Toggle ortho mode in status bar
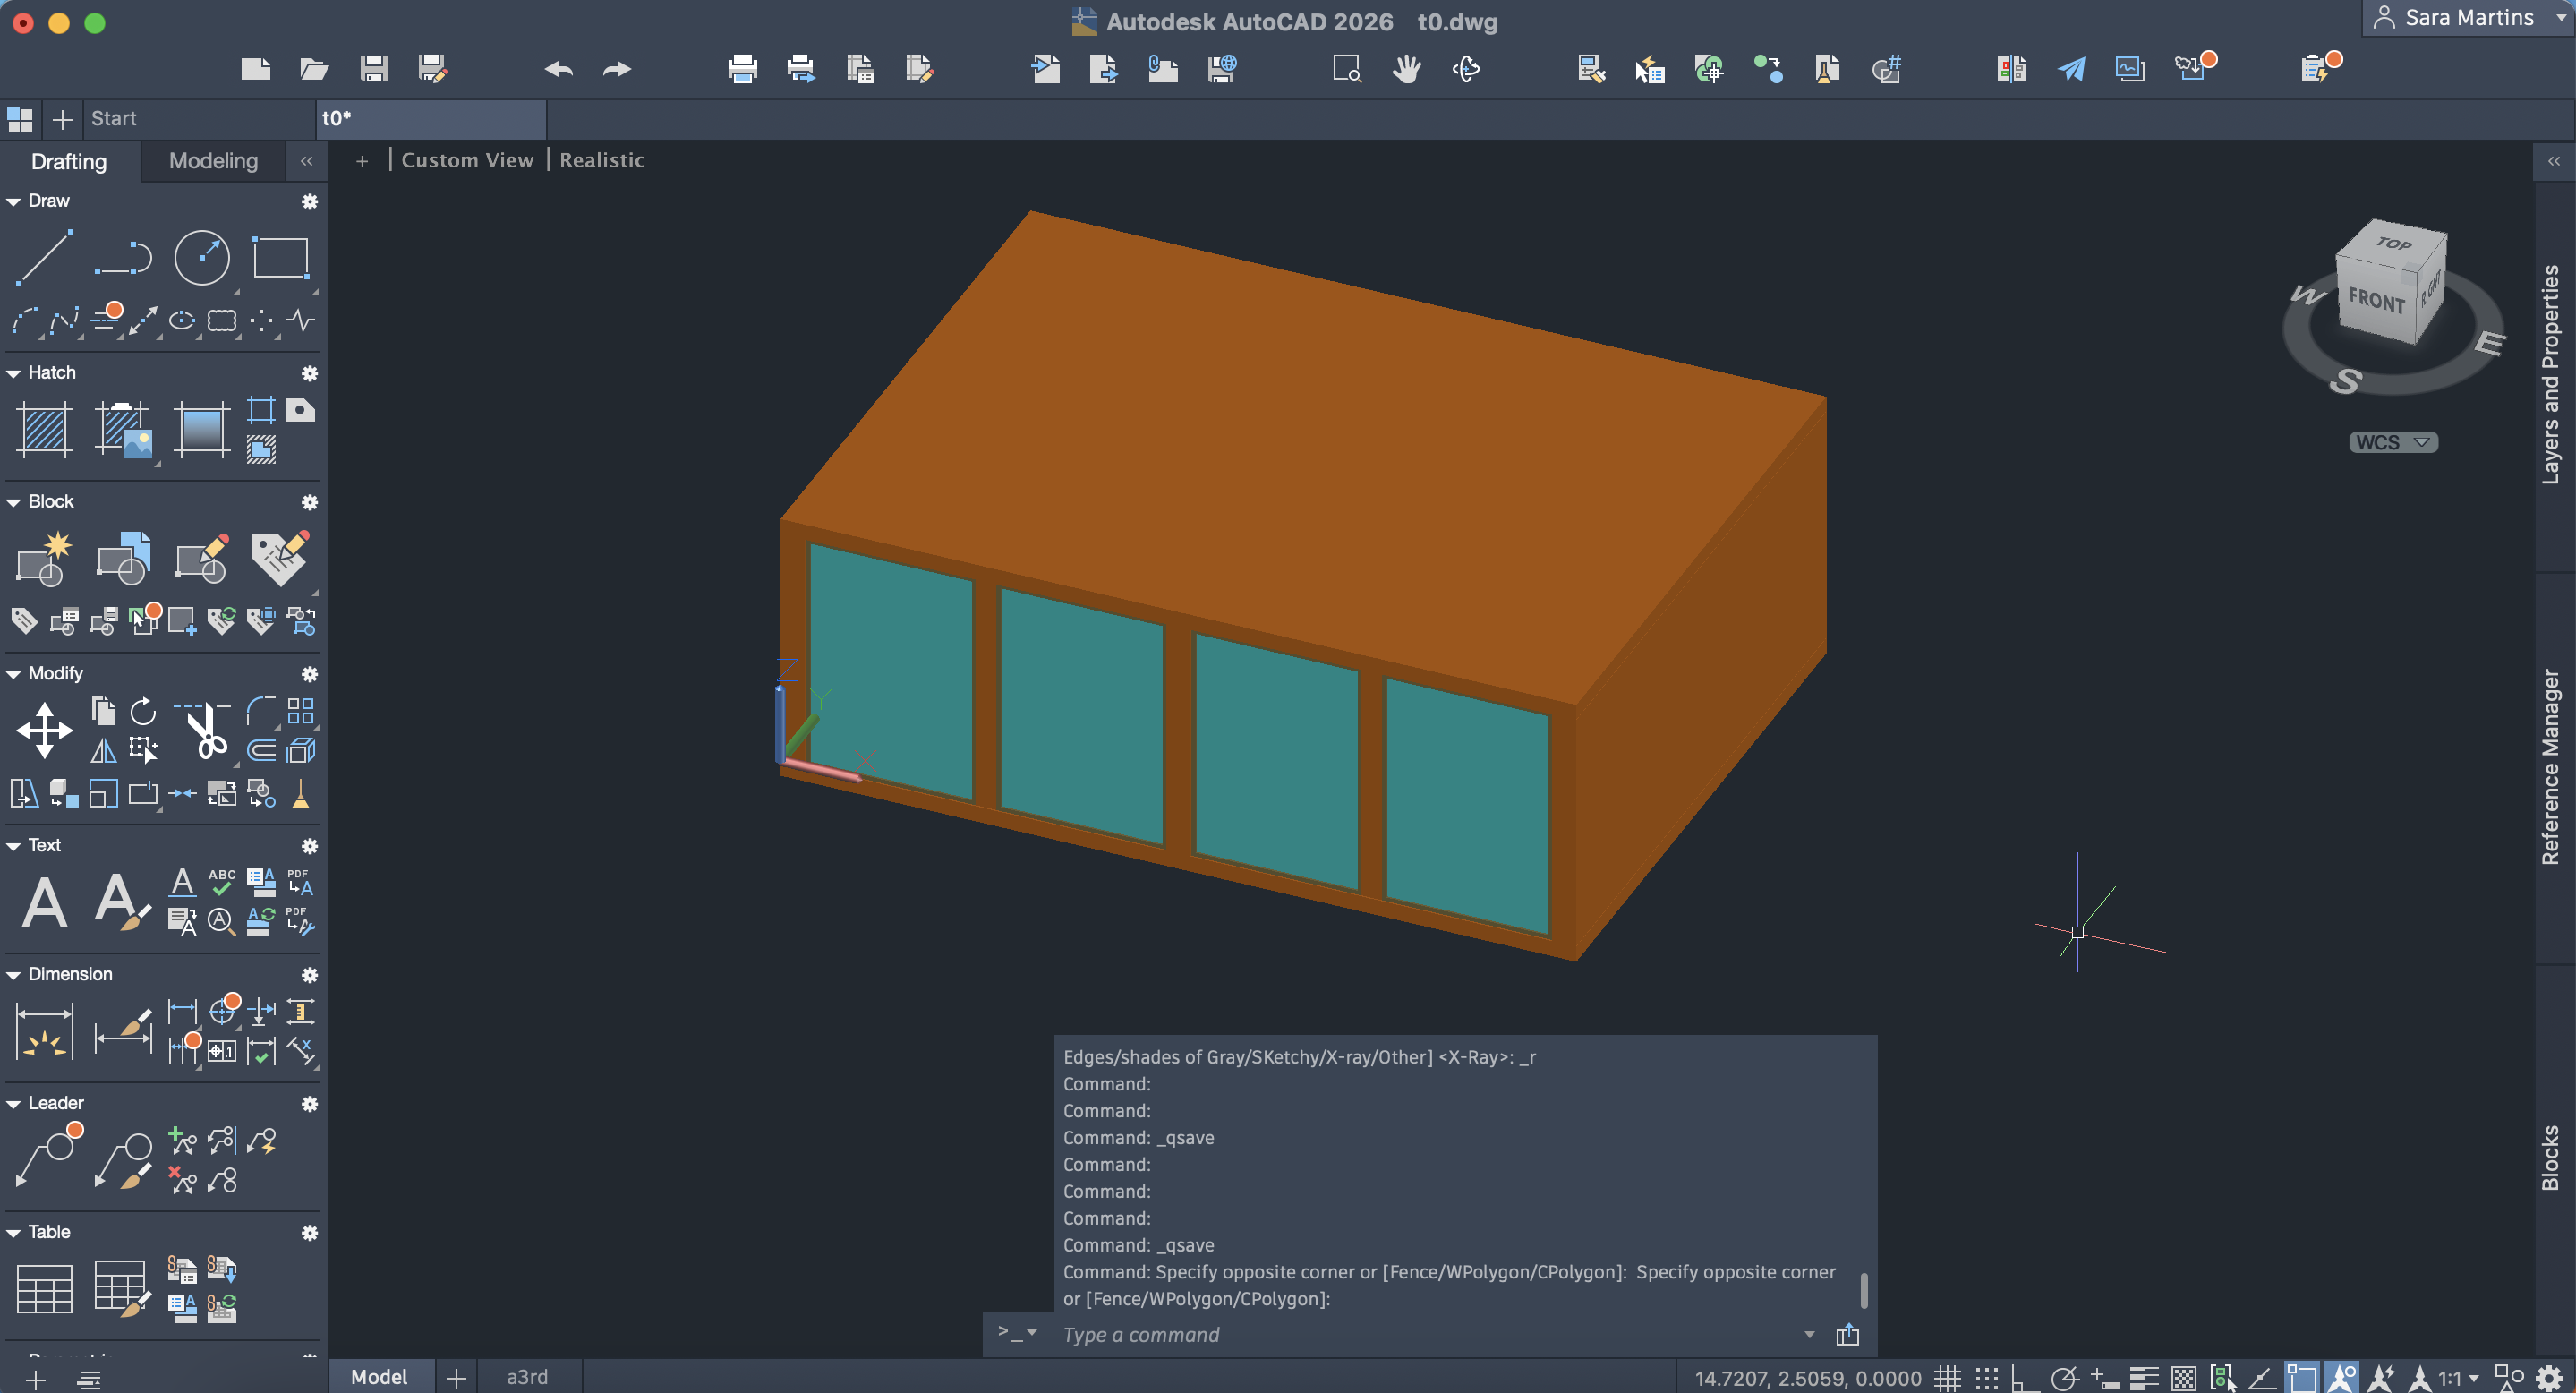This screenshot has height=1393, width=2576. tap(2025, 1378)
